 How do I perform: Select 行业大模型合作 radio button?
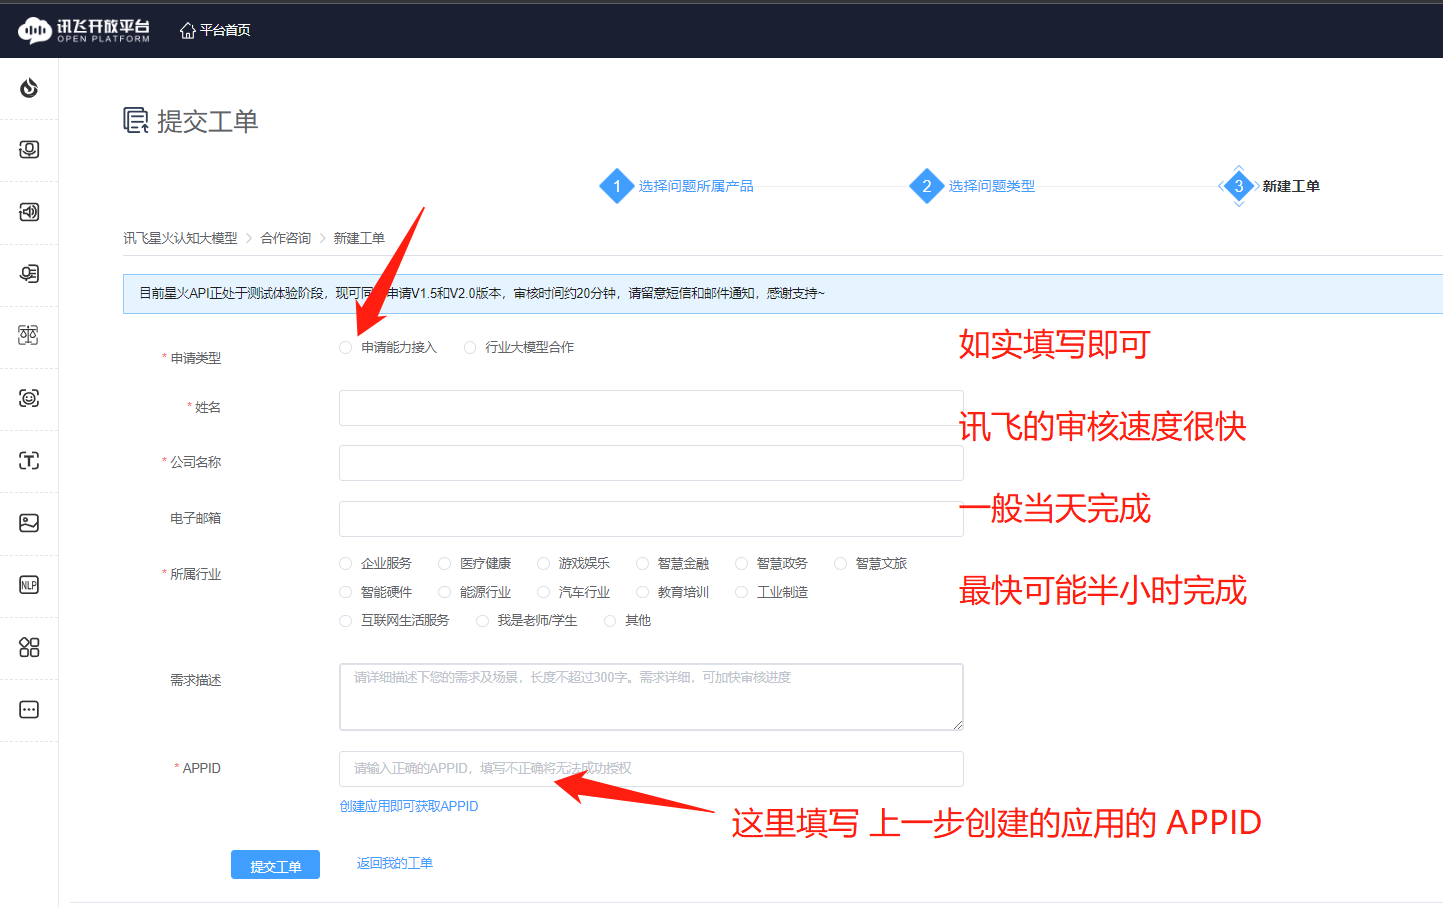(x=470, y=348)
